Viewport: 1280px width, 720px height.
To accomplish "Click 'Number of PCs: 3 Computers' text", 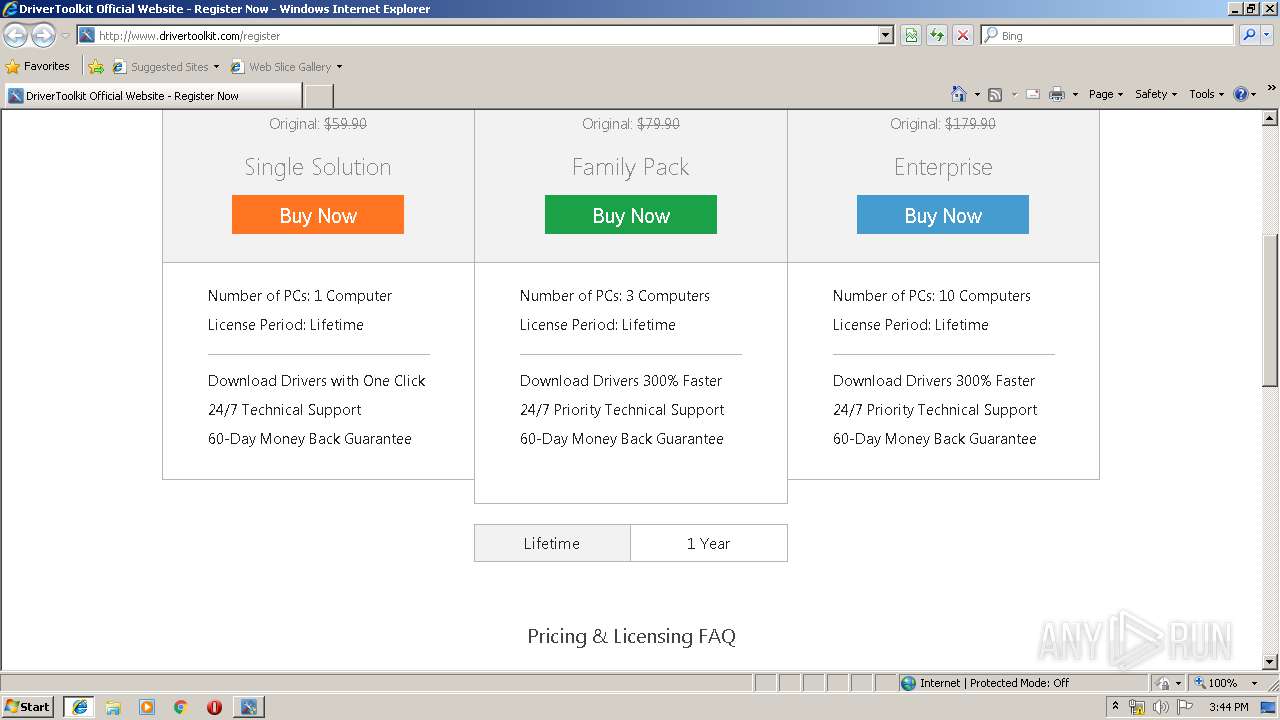I will 615,296.
